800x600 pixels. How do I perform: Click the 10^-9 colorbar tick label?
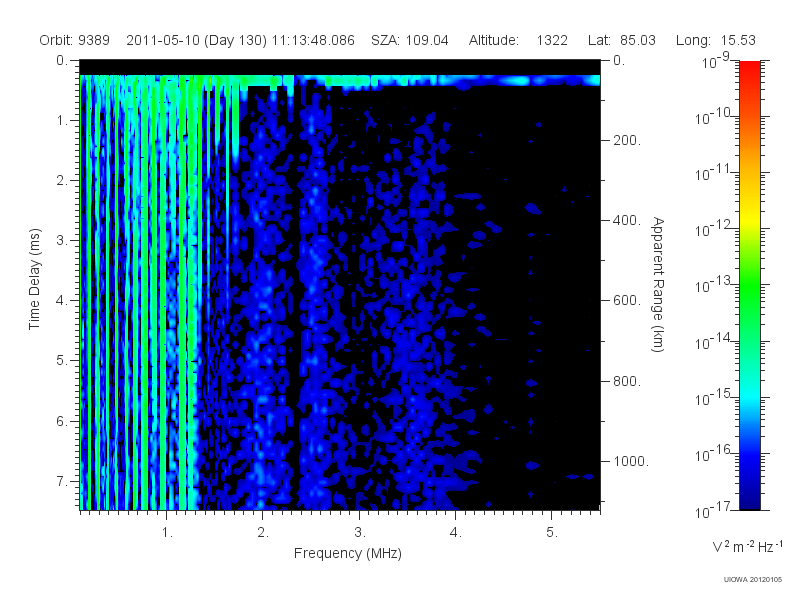(716, 61)
